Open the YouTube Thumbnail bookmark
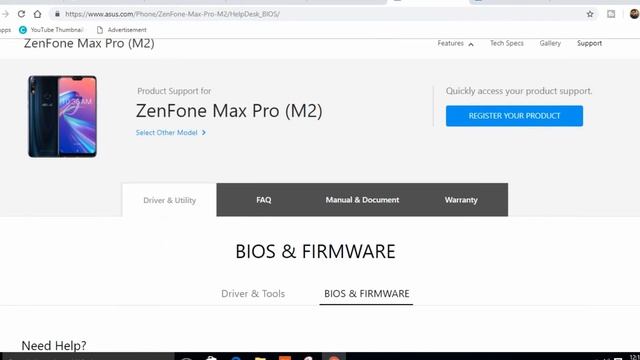Screen dimensions: 640x360 51,30
